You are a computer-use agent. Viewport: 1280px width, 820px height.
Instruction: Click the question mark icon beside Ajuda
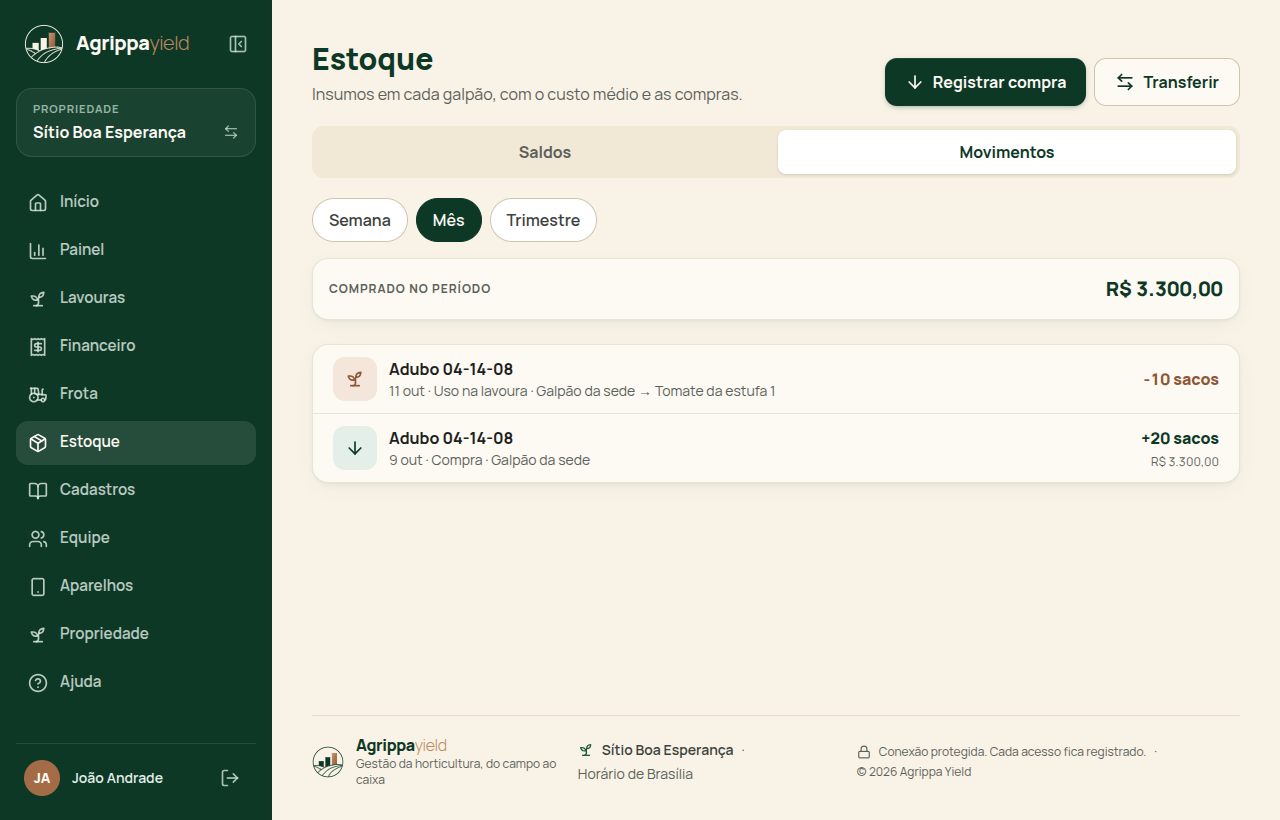click(x=38, y=682)
